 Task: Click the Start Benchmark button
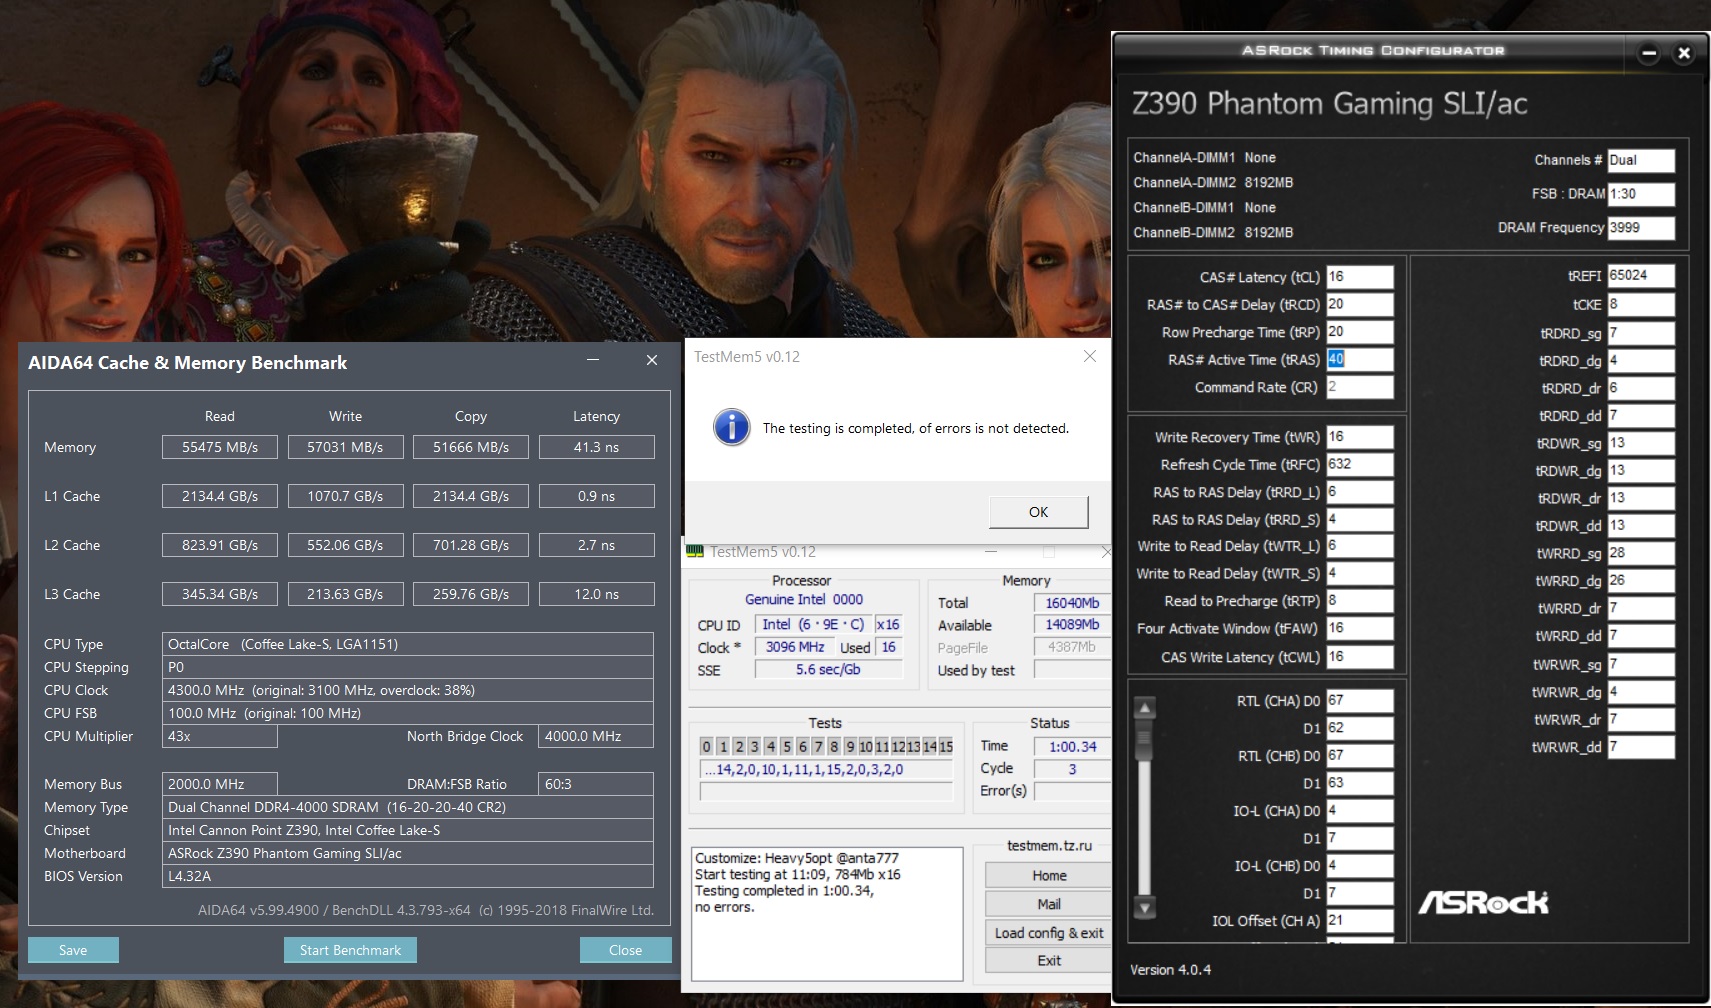click(x=350, y=950)
